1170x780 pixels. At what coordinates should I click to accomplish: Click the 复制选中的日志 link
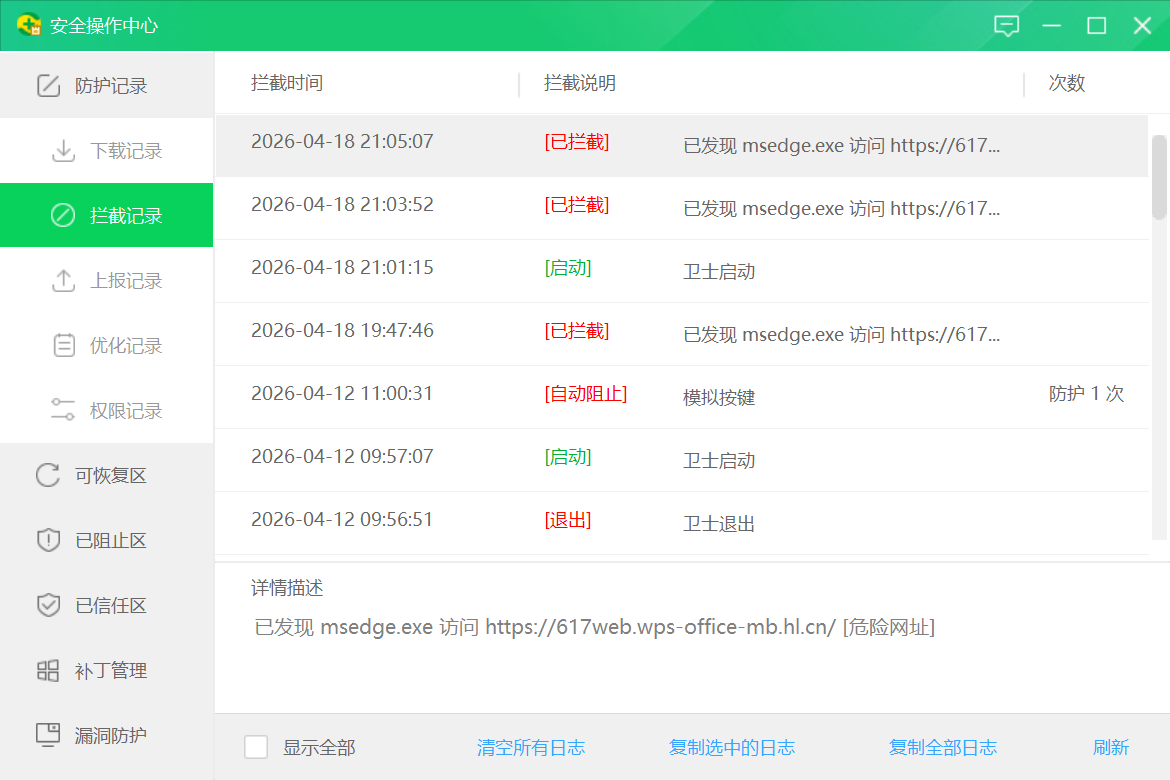point(731,747)
